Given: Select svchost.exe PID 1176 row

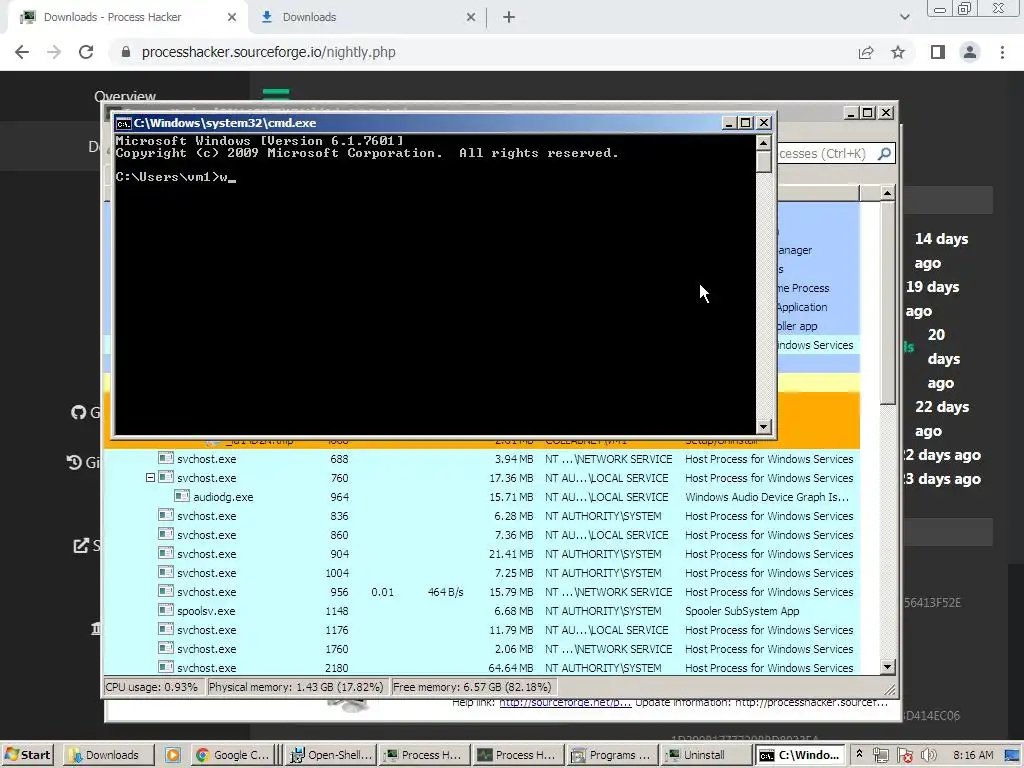Looking at the screenshot, I should coord(481,630).
